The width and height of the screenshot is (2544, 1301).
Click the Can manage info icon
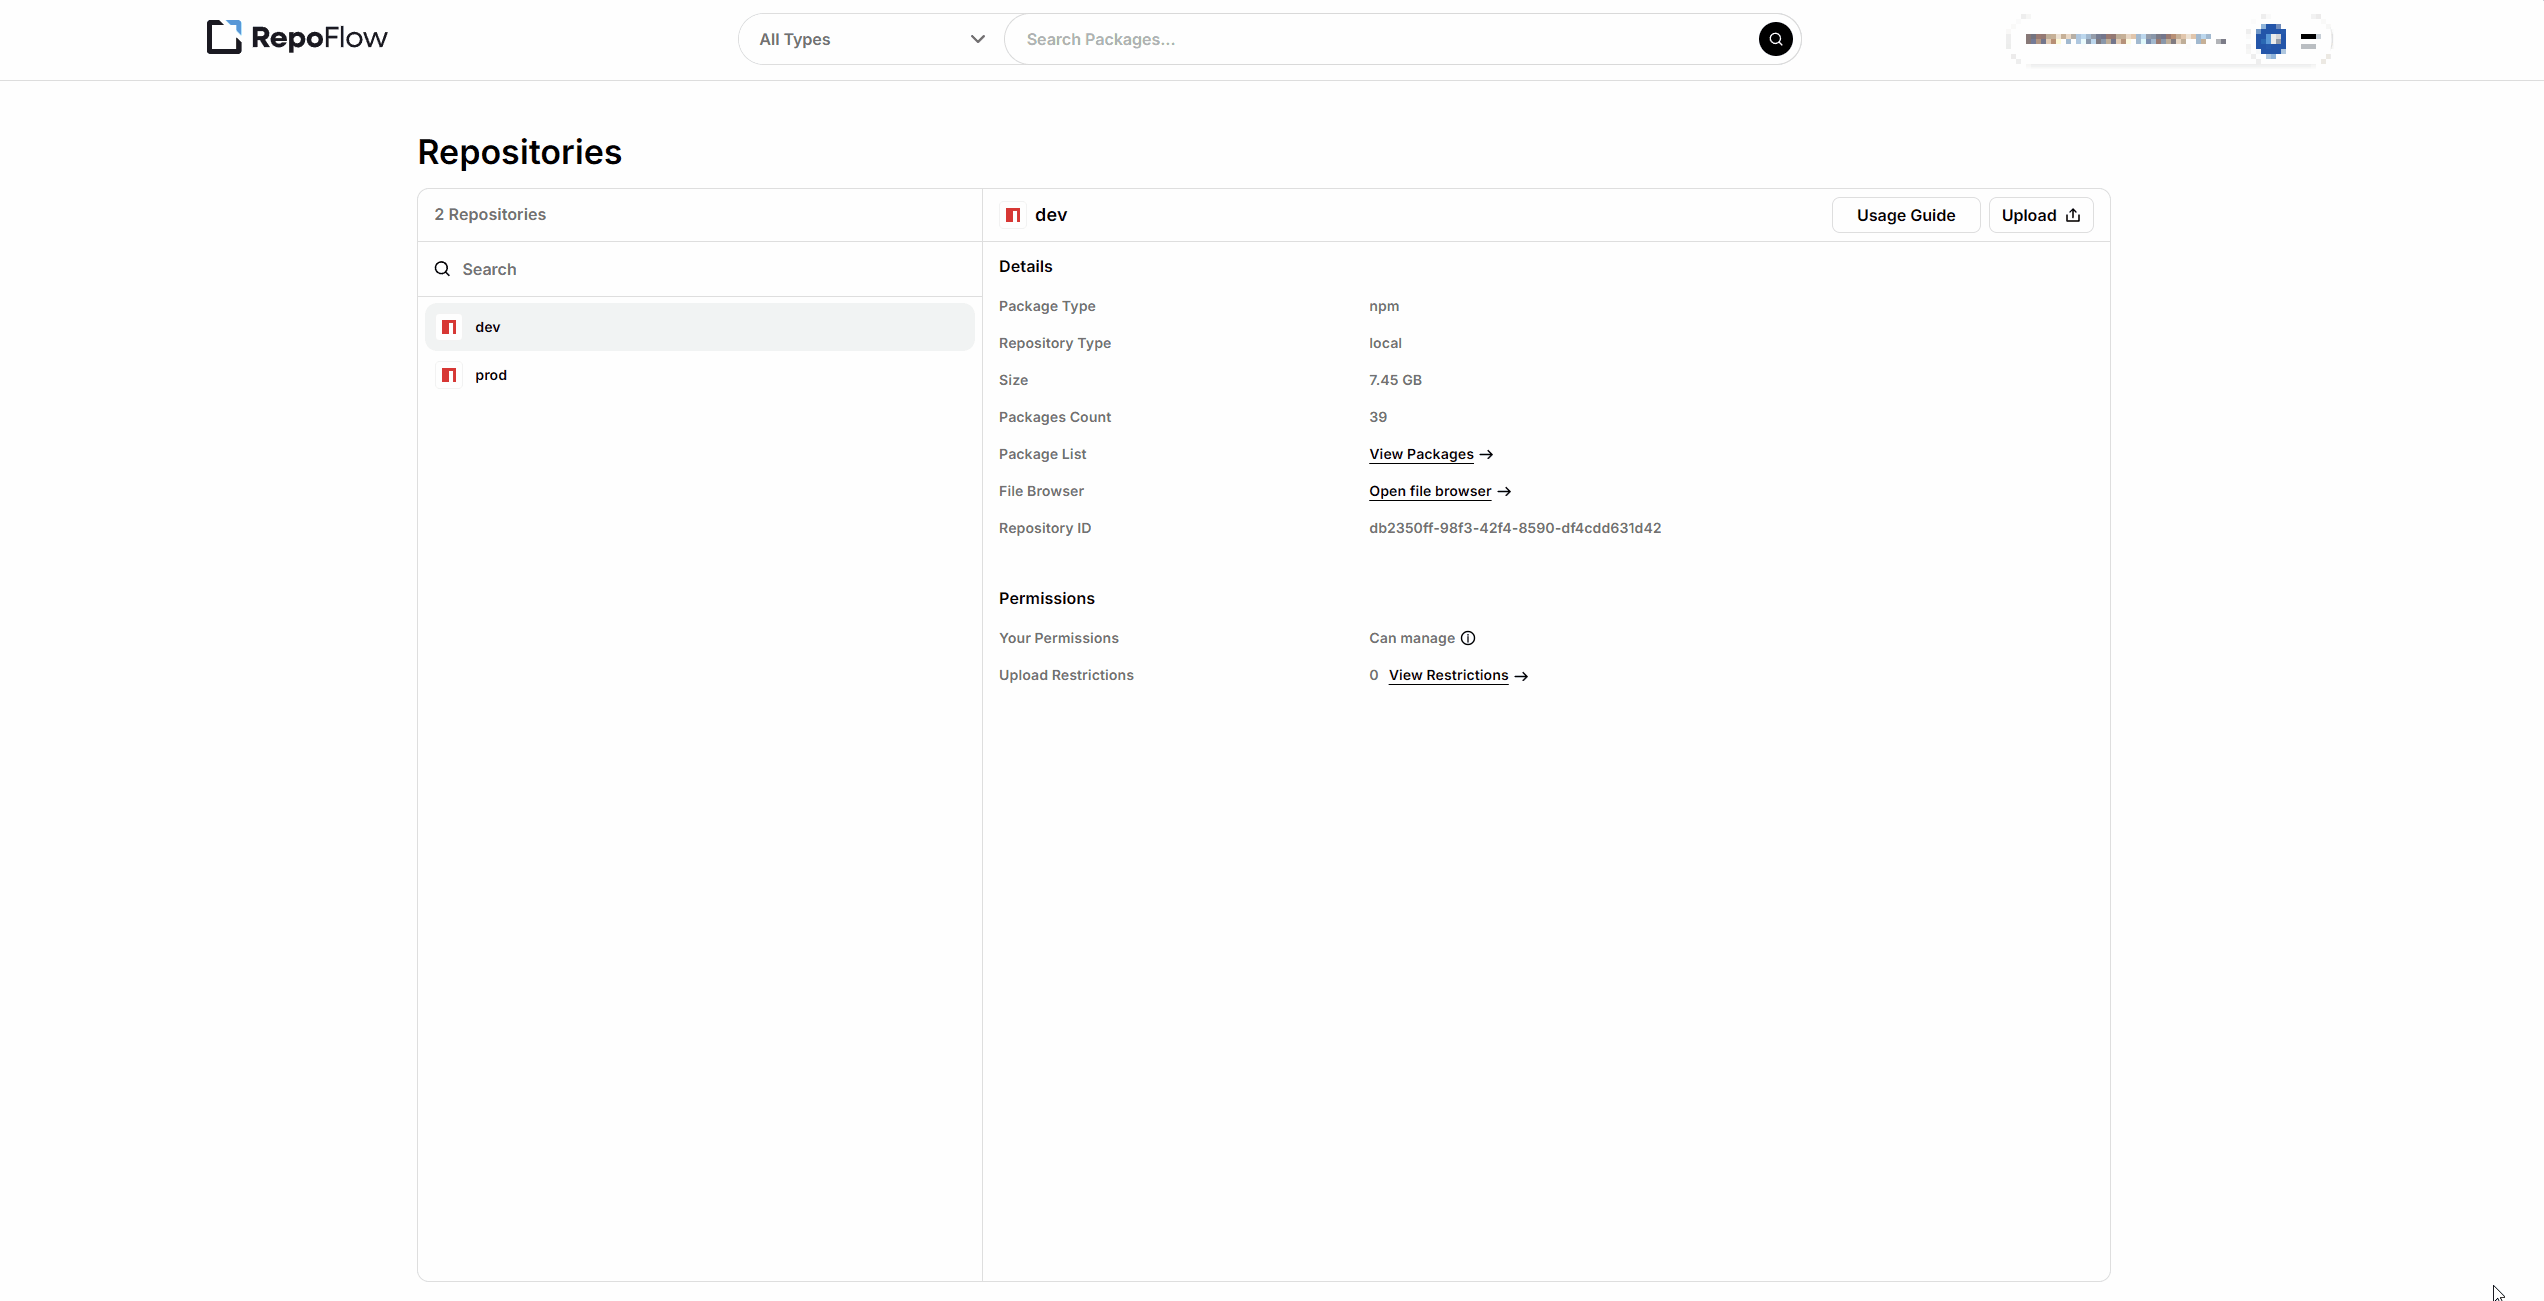tap(1467, 638)
